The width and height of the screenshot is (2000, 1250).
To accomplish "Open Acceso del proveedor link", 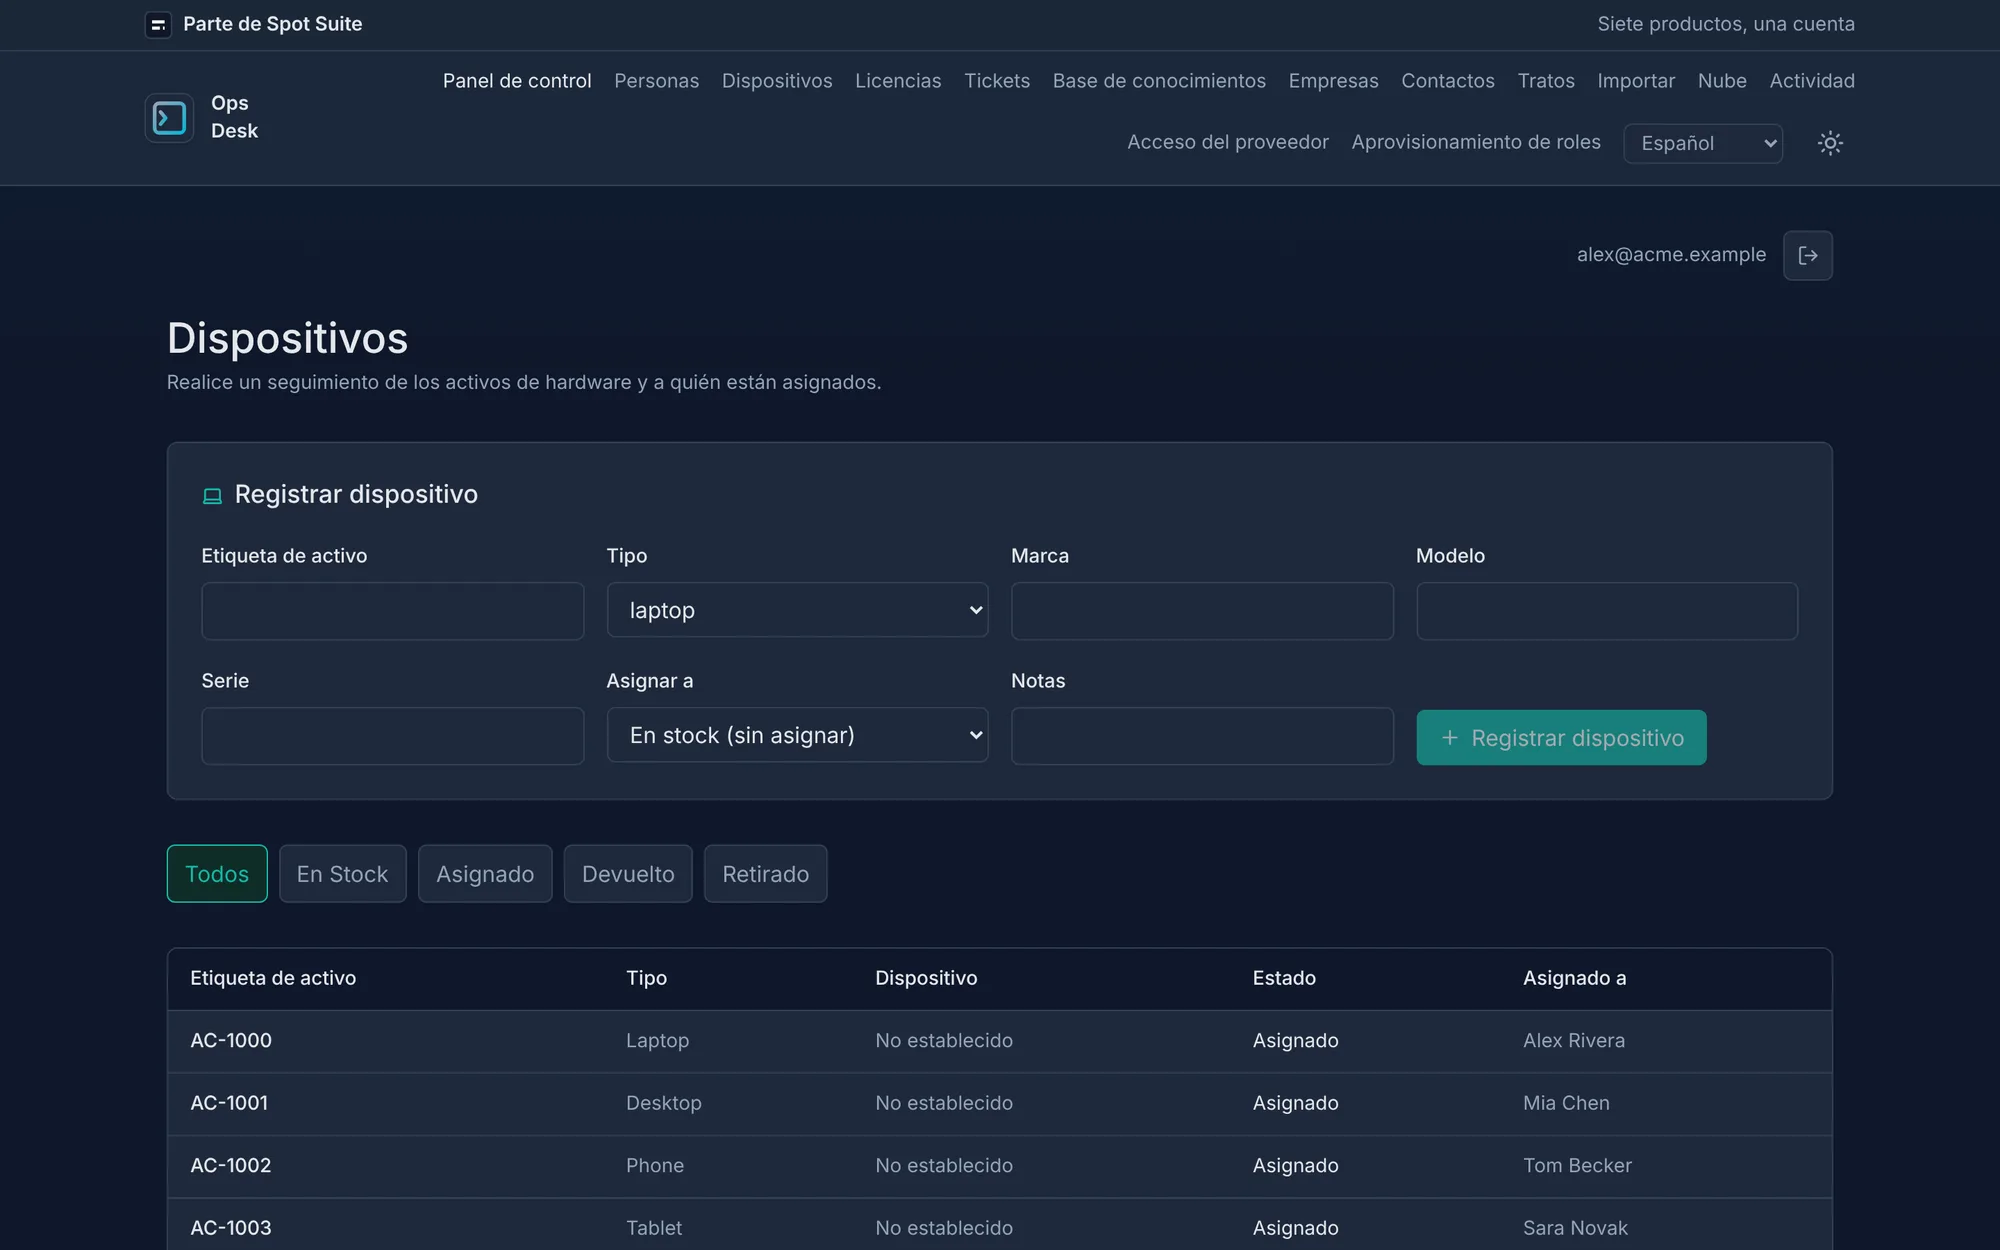I will coord(1228,142).
